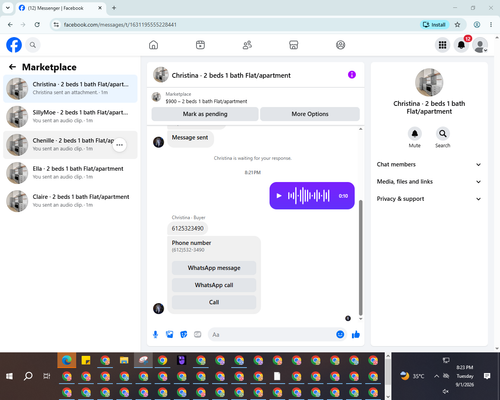Open Sticky Notes from taskbar
Viewport: 500px width, 400px height.
coord(86,360)
